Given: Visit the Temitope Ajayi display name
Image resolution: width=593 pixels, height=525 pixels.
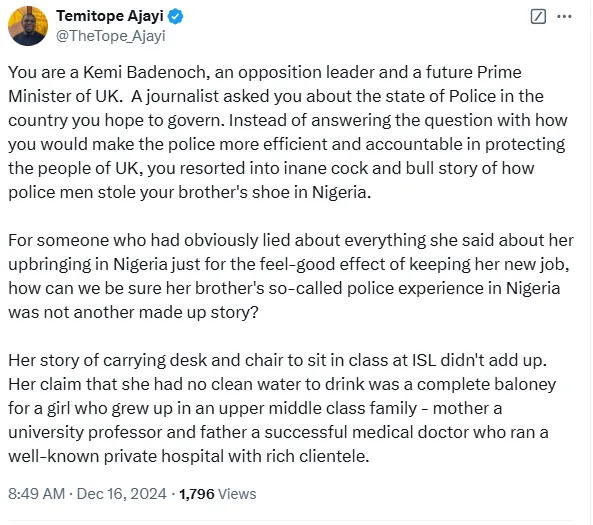Looking at the screenshot, I should (110, 16).
